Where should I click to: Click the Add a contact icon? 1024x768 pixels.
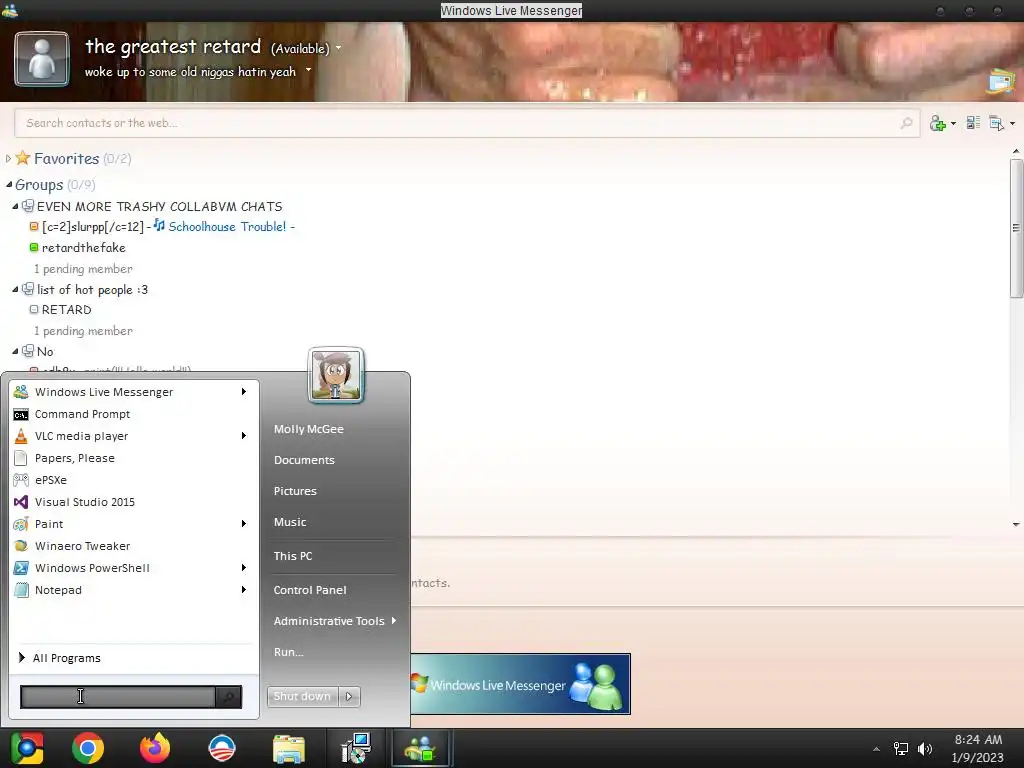coord(938,123)
